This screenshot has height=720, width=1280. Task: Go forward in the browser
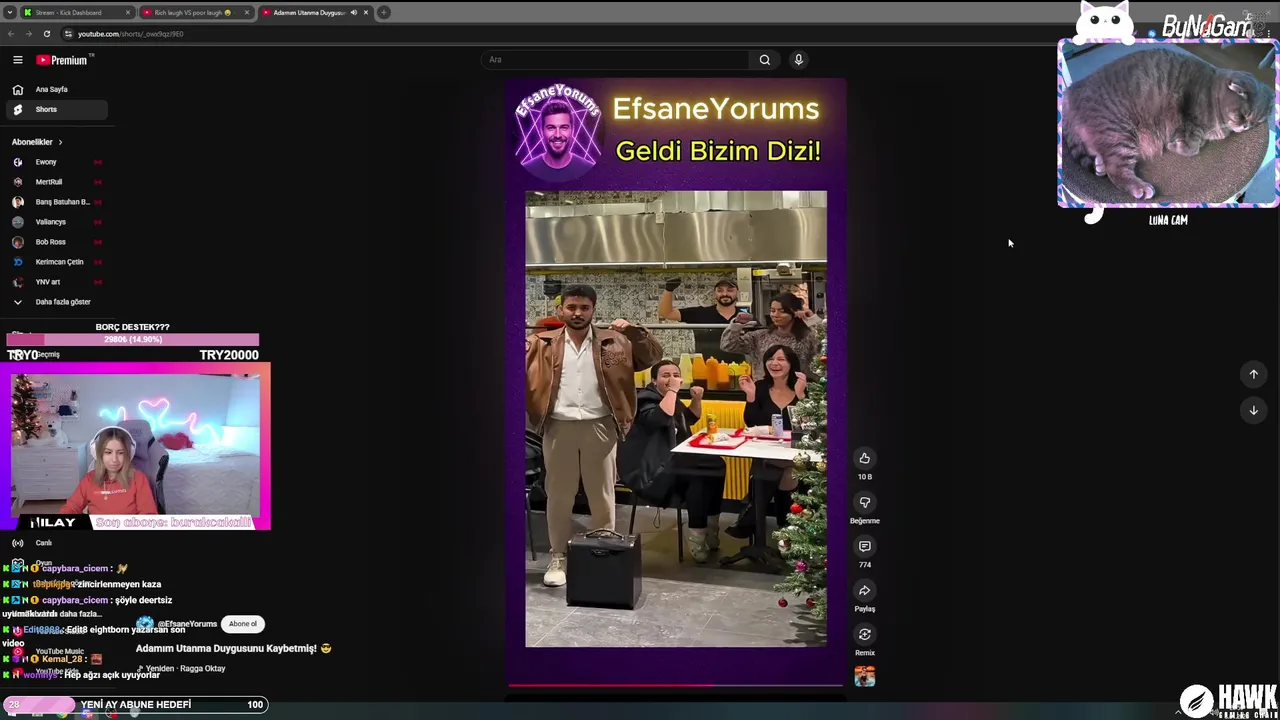point(28,34)
